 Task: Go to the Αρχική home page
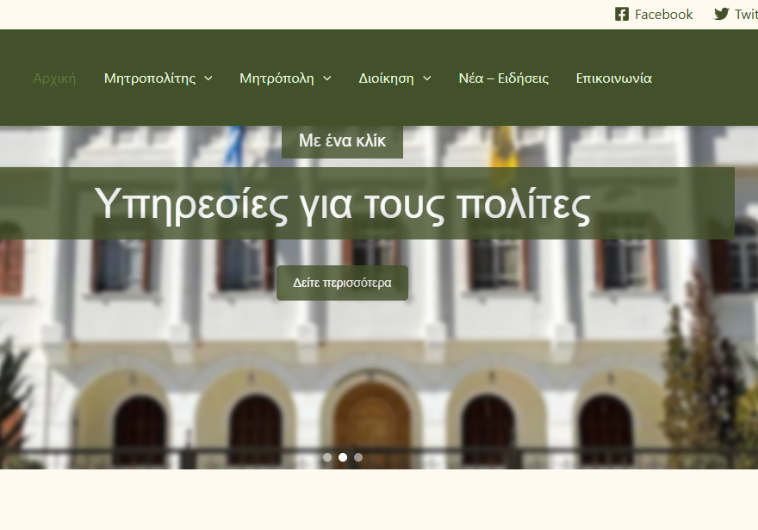point(55,78)
